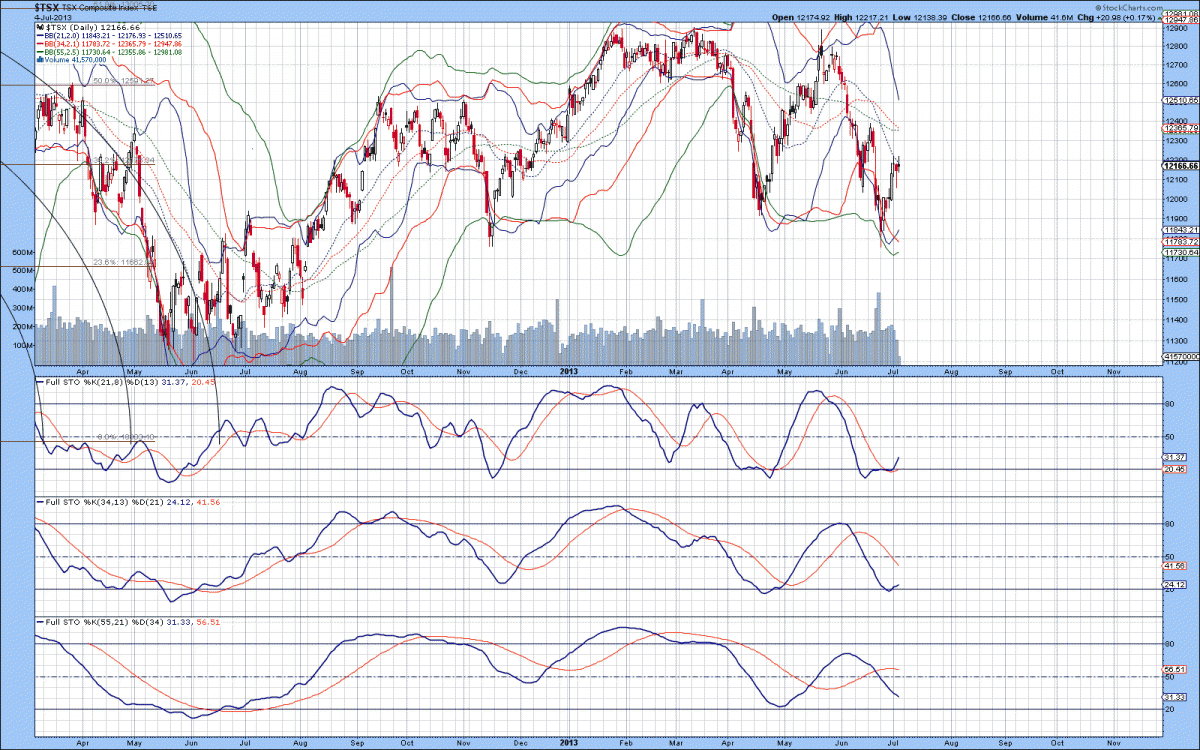Click the 12166.66 last-price axis tag
The height and width of the screenshot is (750, 1200).
point(1180,166)
